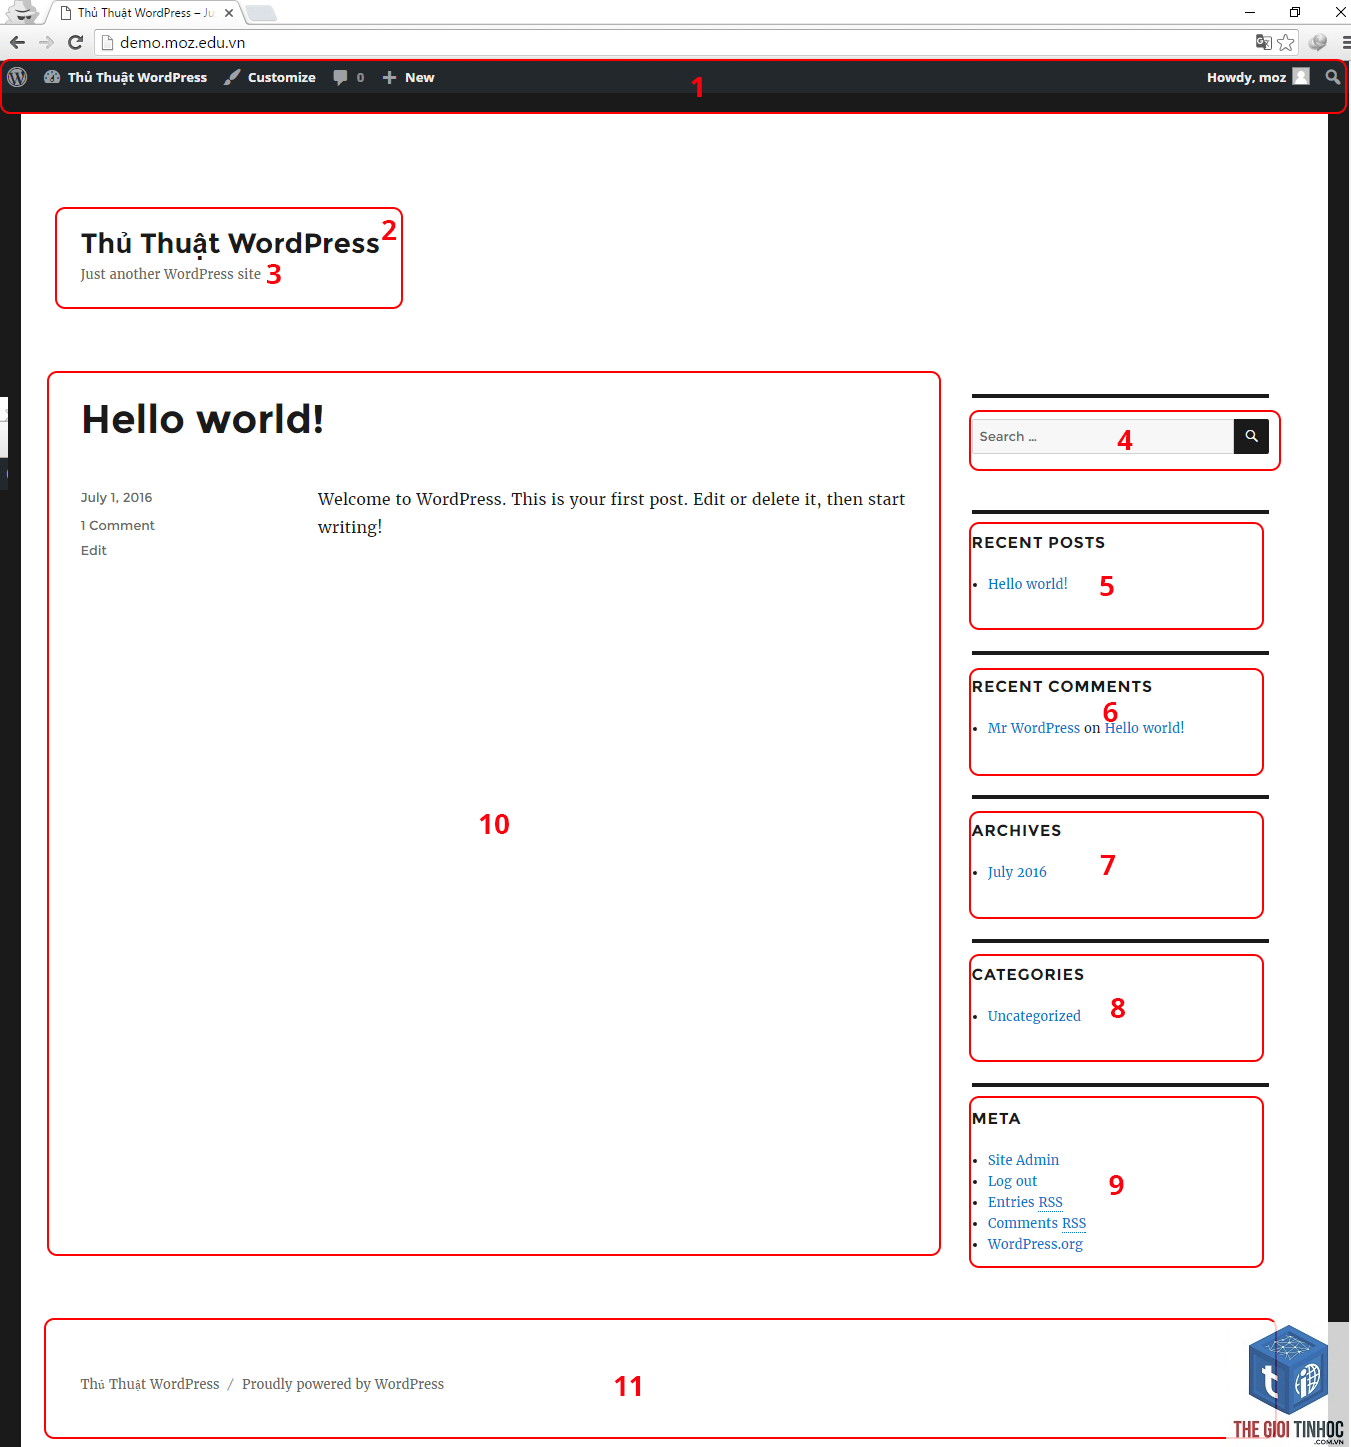Open the Howdy, moz account menu
Image resolution: width=1351 pixels, height=1447 pixels.
(1257, 77)
